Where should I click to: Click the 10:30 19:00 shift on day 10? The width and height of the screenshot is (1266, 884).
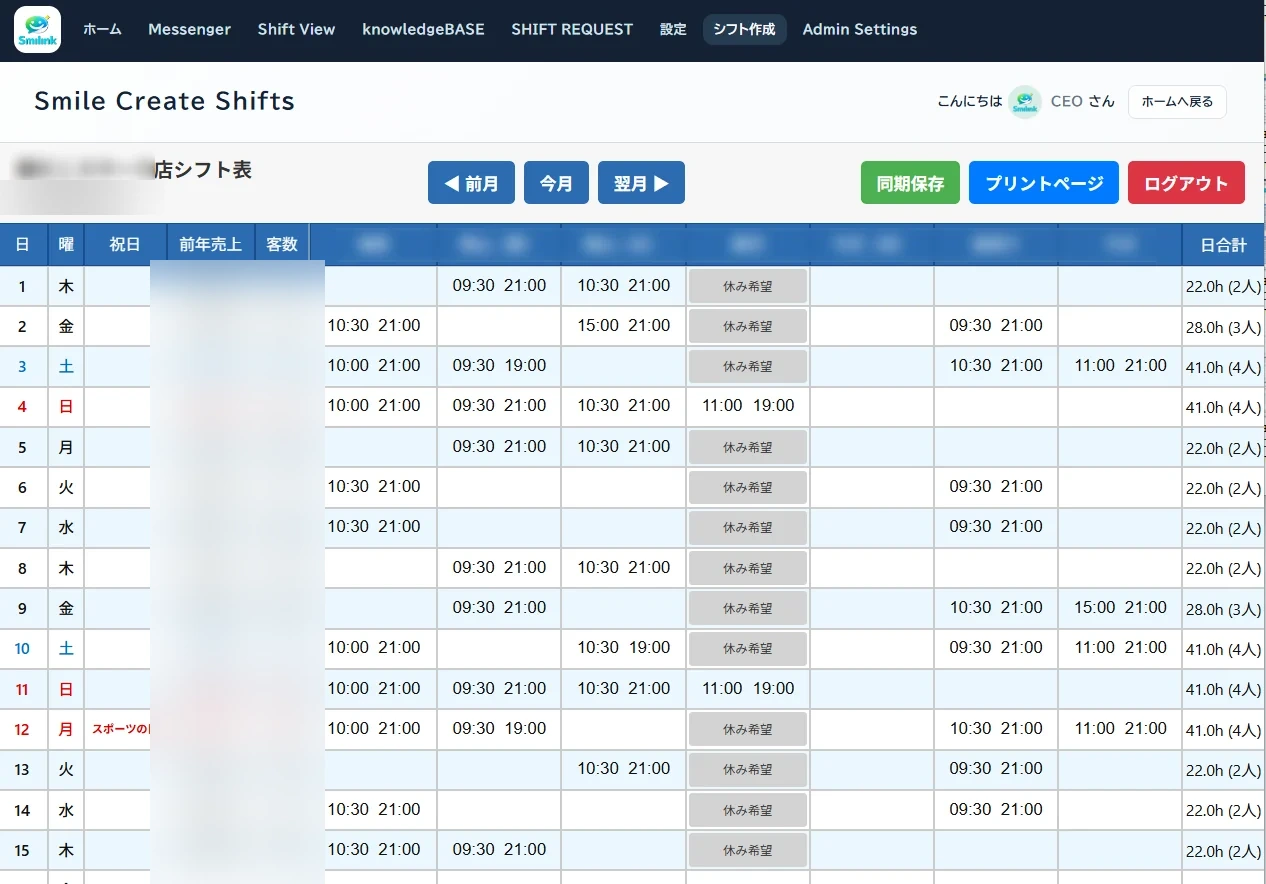[x=624, y=648]
